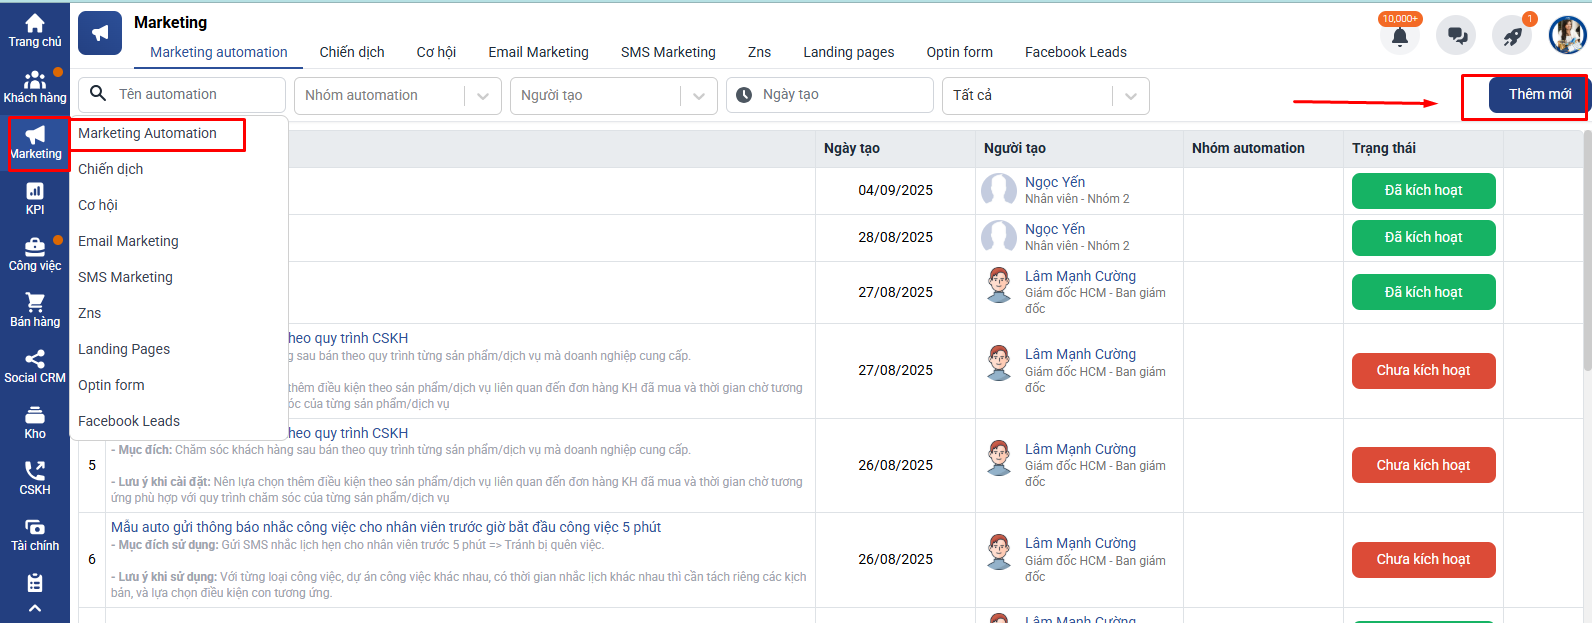Expand more sidebar items with bottom chevron
This screenshot has height=623, width=1592.
(35, 608)
